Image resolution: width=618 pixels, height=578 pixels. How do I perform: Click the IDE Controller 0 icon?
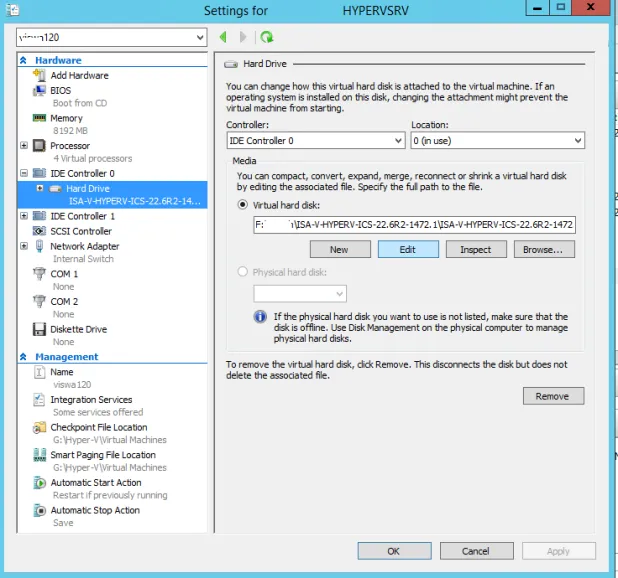[39, 173]
